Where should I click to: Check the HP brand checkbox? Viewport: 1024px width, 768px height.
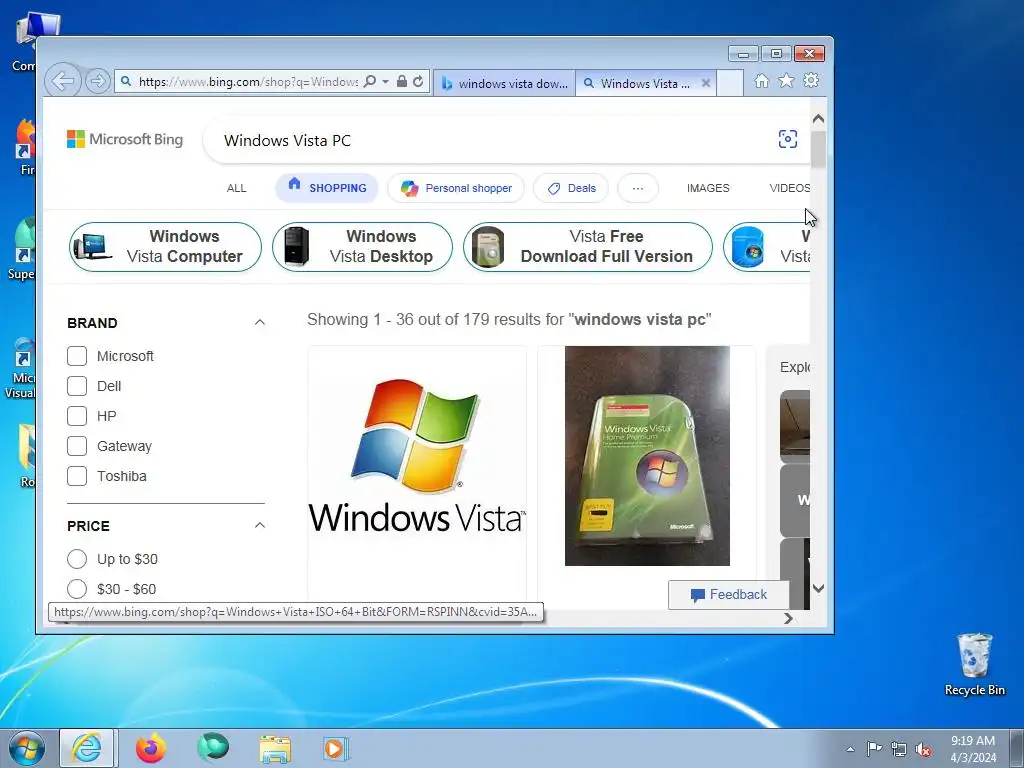coord(77,416)
